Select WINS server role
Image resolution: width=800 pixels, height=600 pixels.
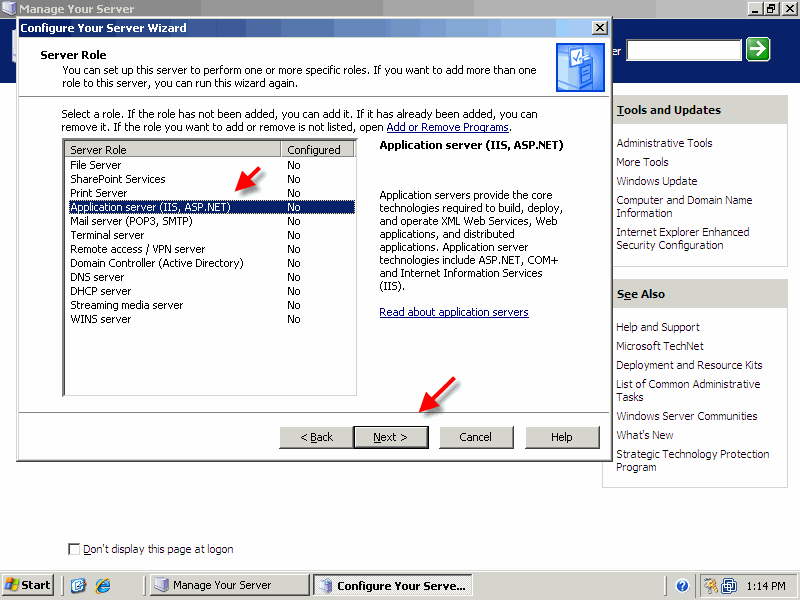click(x=211, y=319)
